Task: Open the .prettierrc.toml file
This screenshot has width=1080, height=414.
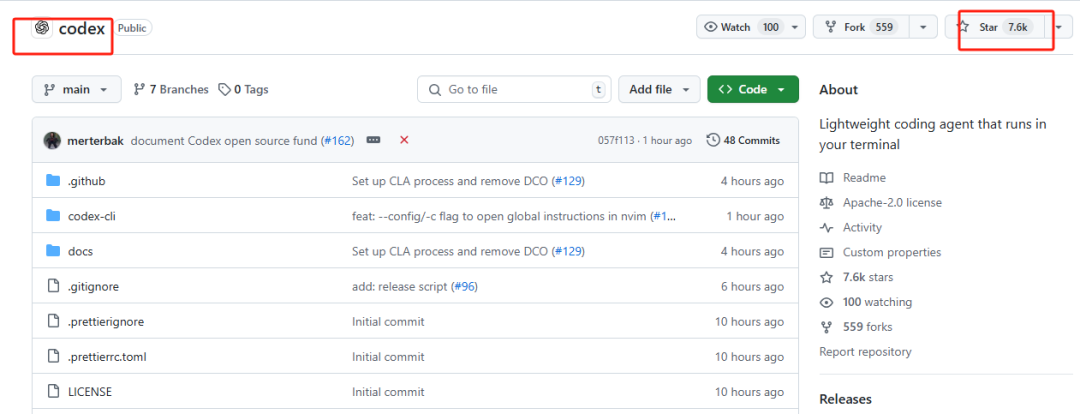Action: point(107,357)
